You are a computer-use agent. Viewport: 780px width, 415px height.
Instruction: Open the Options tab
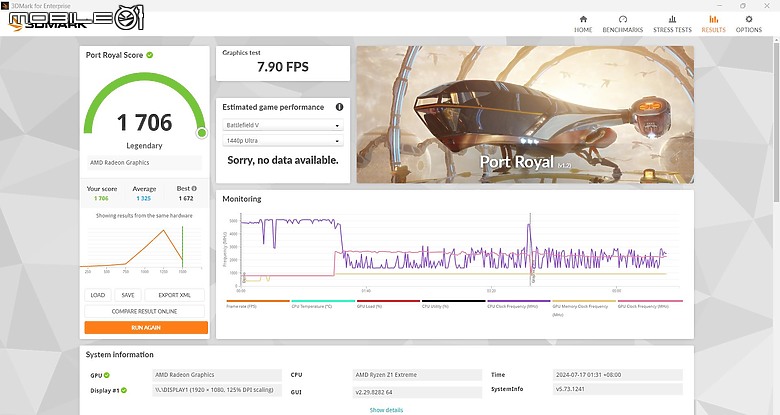749,24
